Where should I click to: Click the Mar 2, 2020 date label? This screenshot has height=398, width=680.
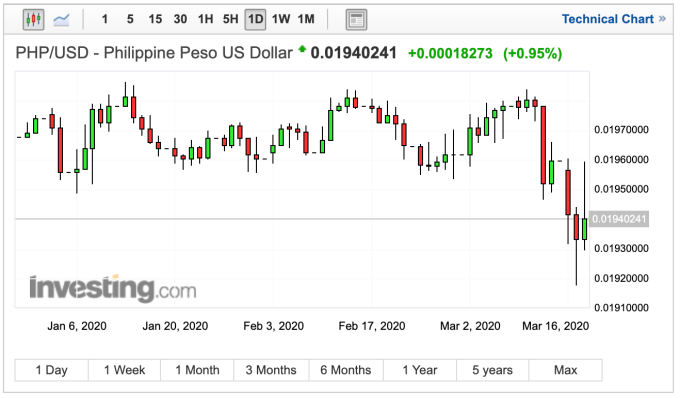[x=470, y=326]
